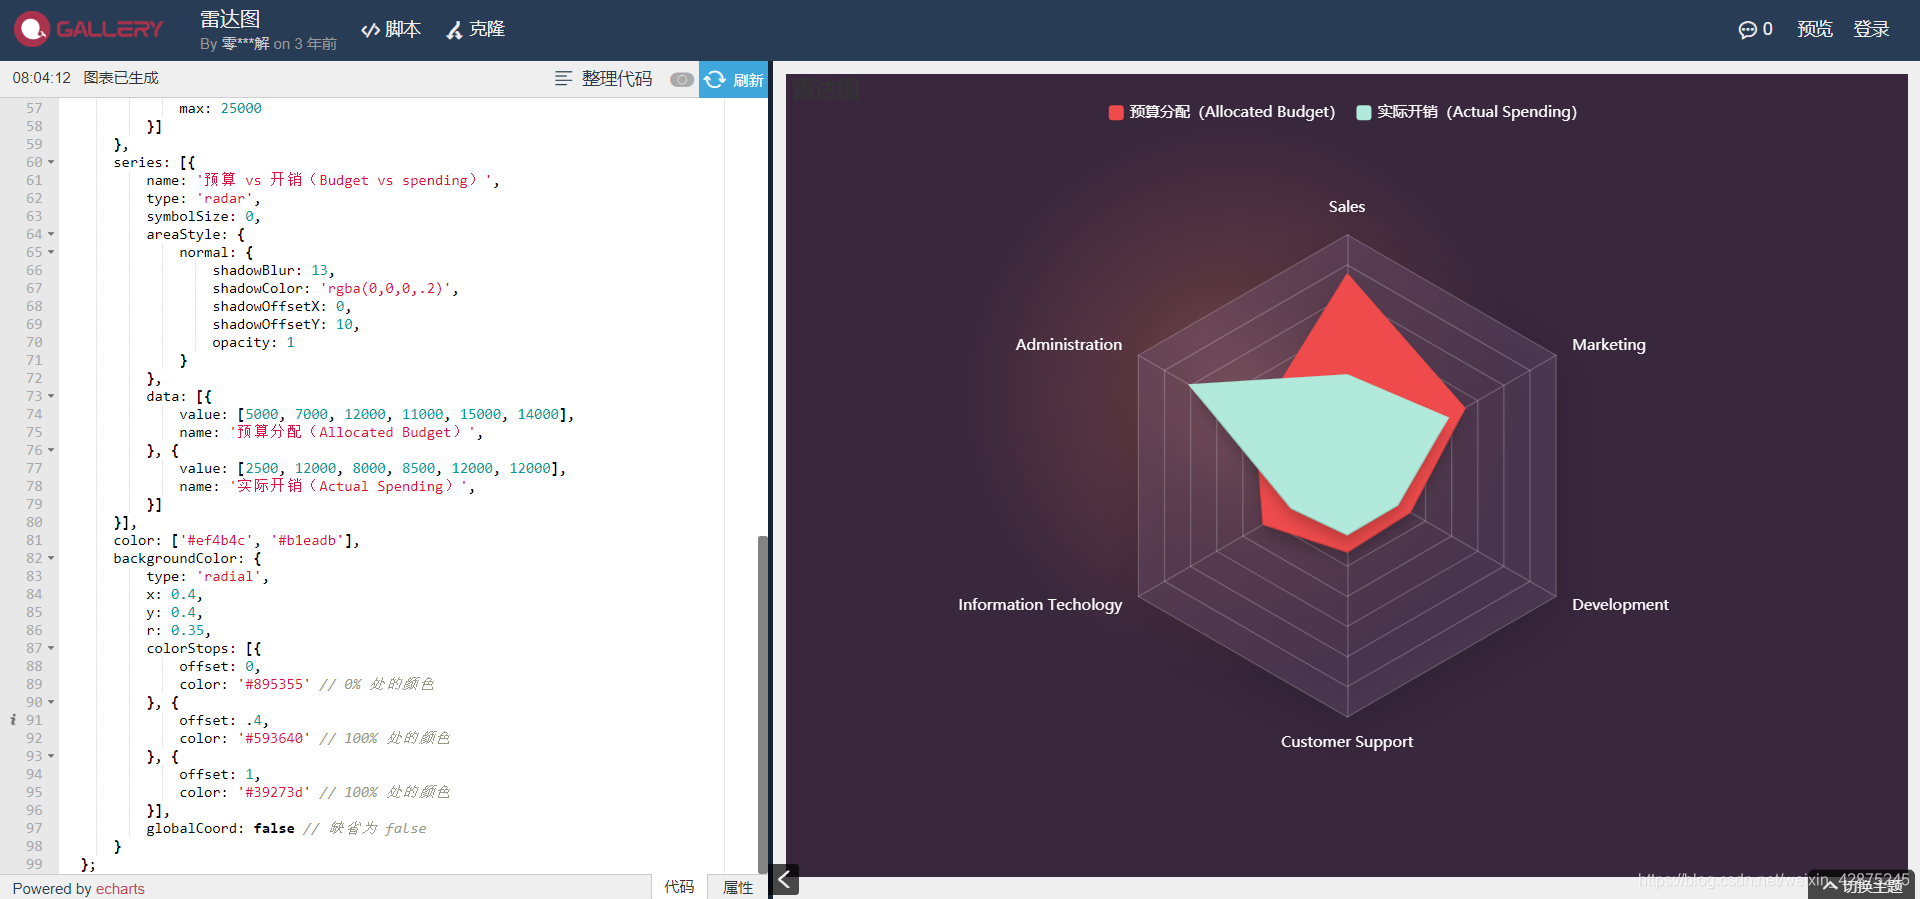Collapse code fold arrow at line 87
The height and width of the screenshot is (899, 1920).
(51, 648)
